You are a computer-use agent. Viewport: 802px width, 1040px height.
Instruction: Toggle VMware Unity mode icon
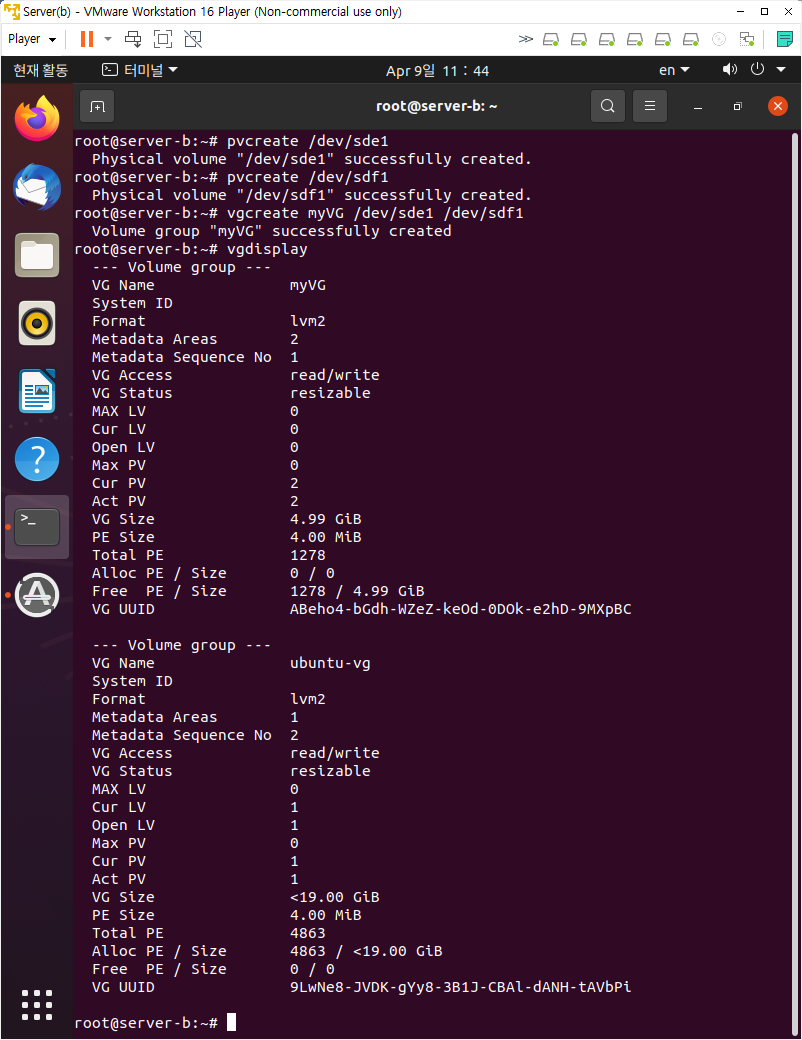193,39
